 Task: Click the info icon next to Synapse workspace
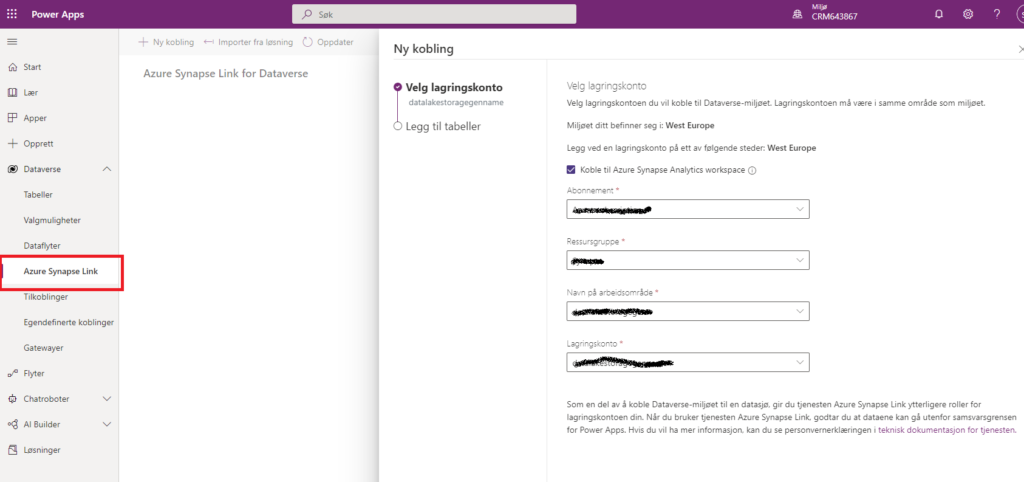coord(752,170)
